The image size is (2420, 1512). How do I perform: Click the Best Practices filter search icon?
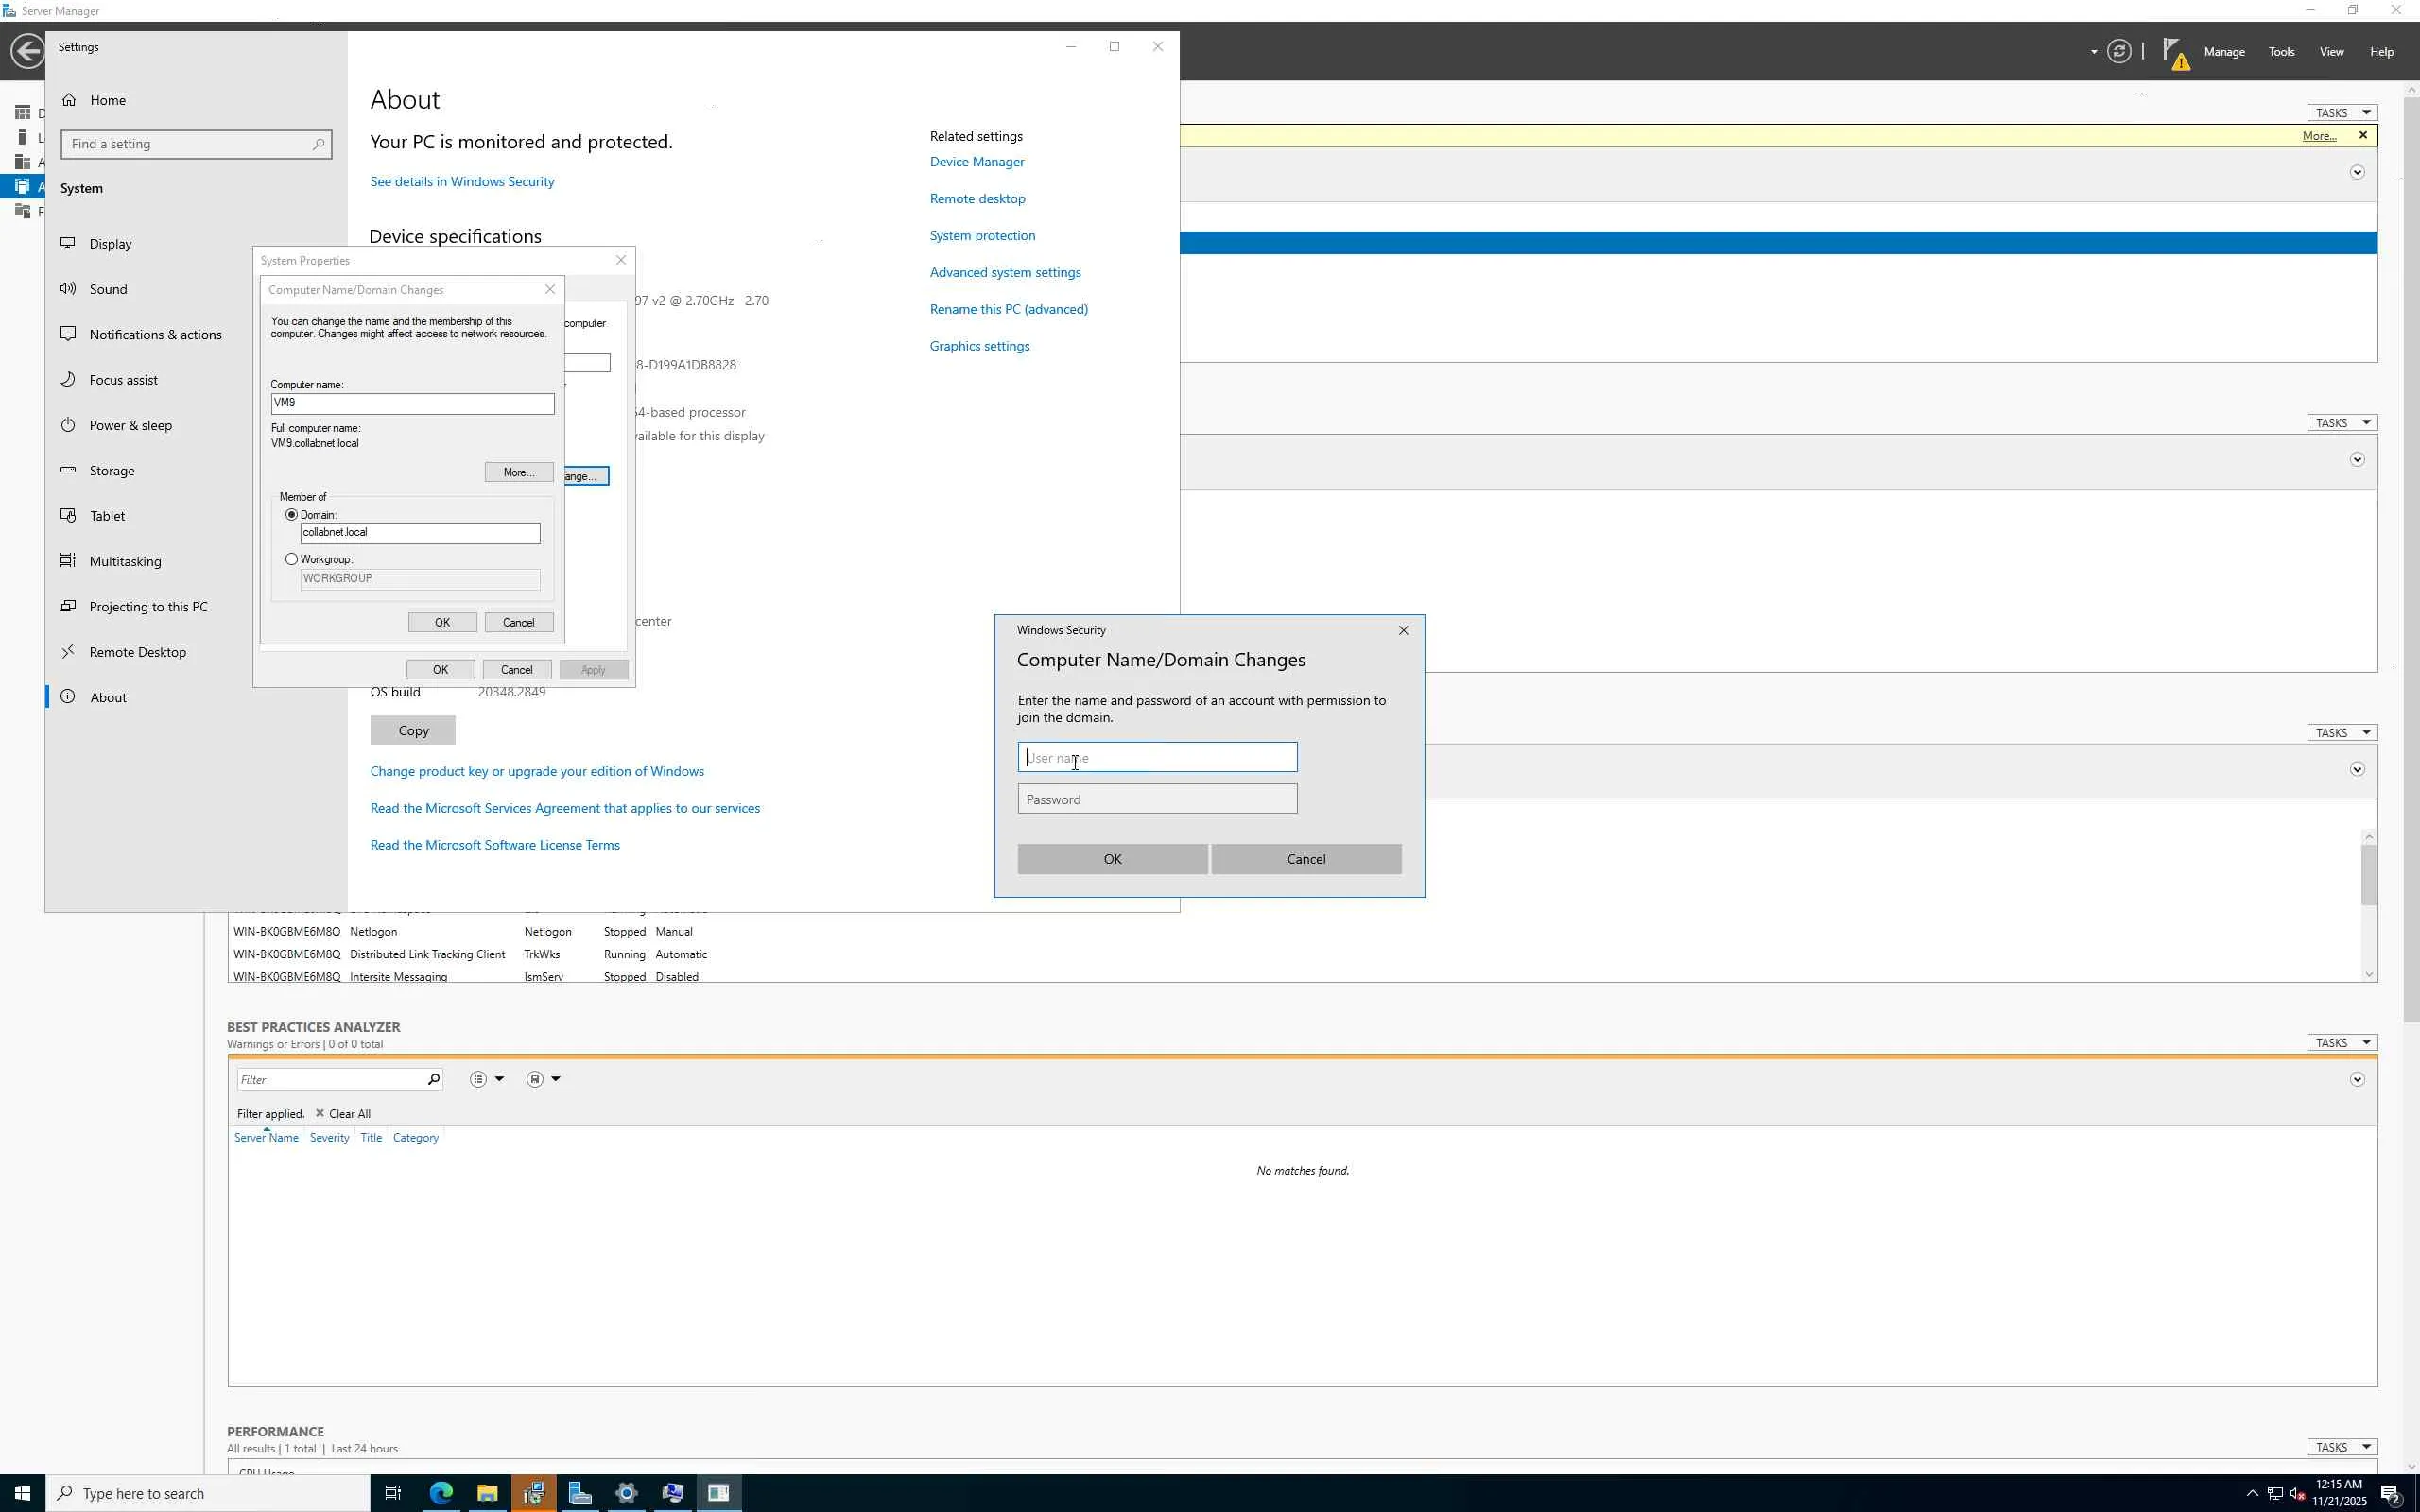tap(433, 1079)
